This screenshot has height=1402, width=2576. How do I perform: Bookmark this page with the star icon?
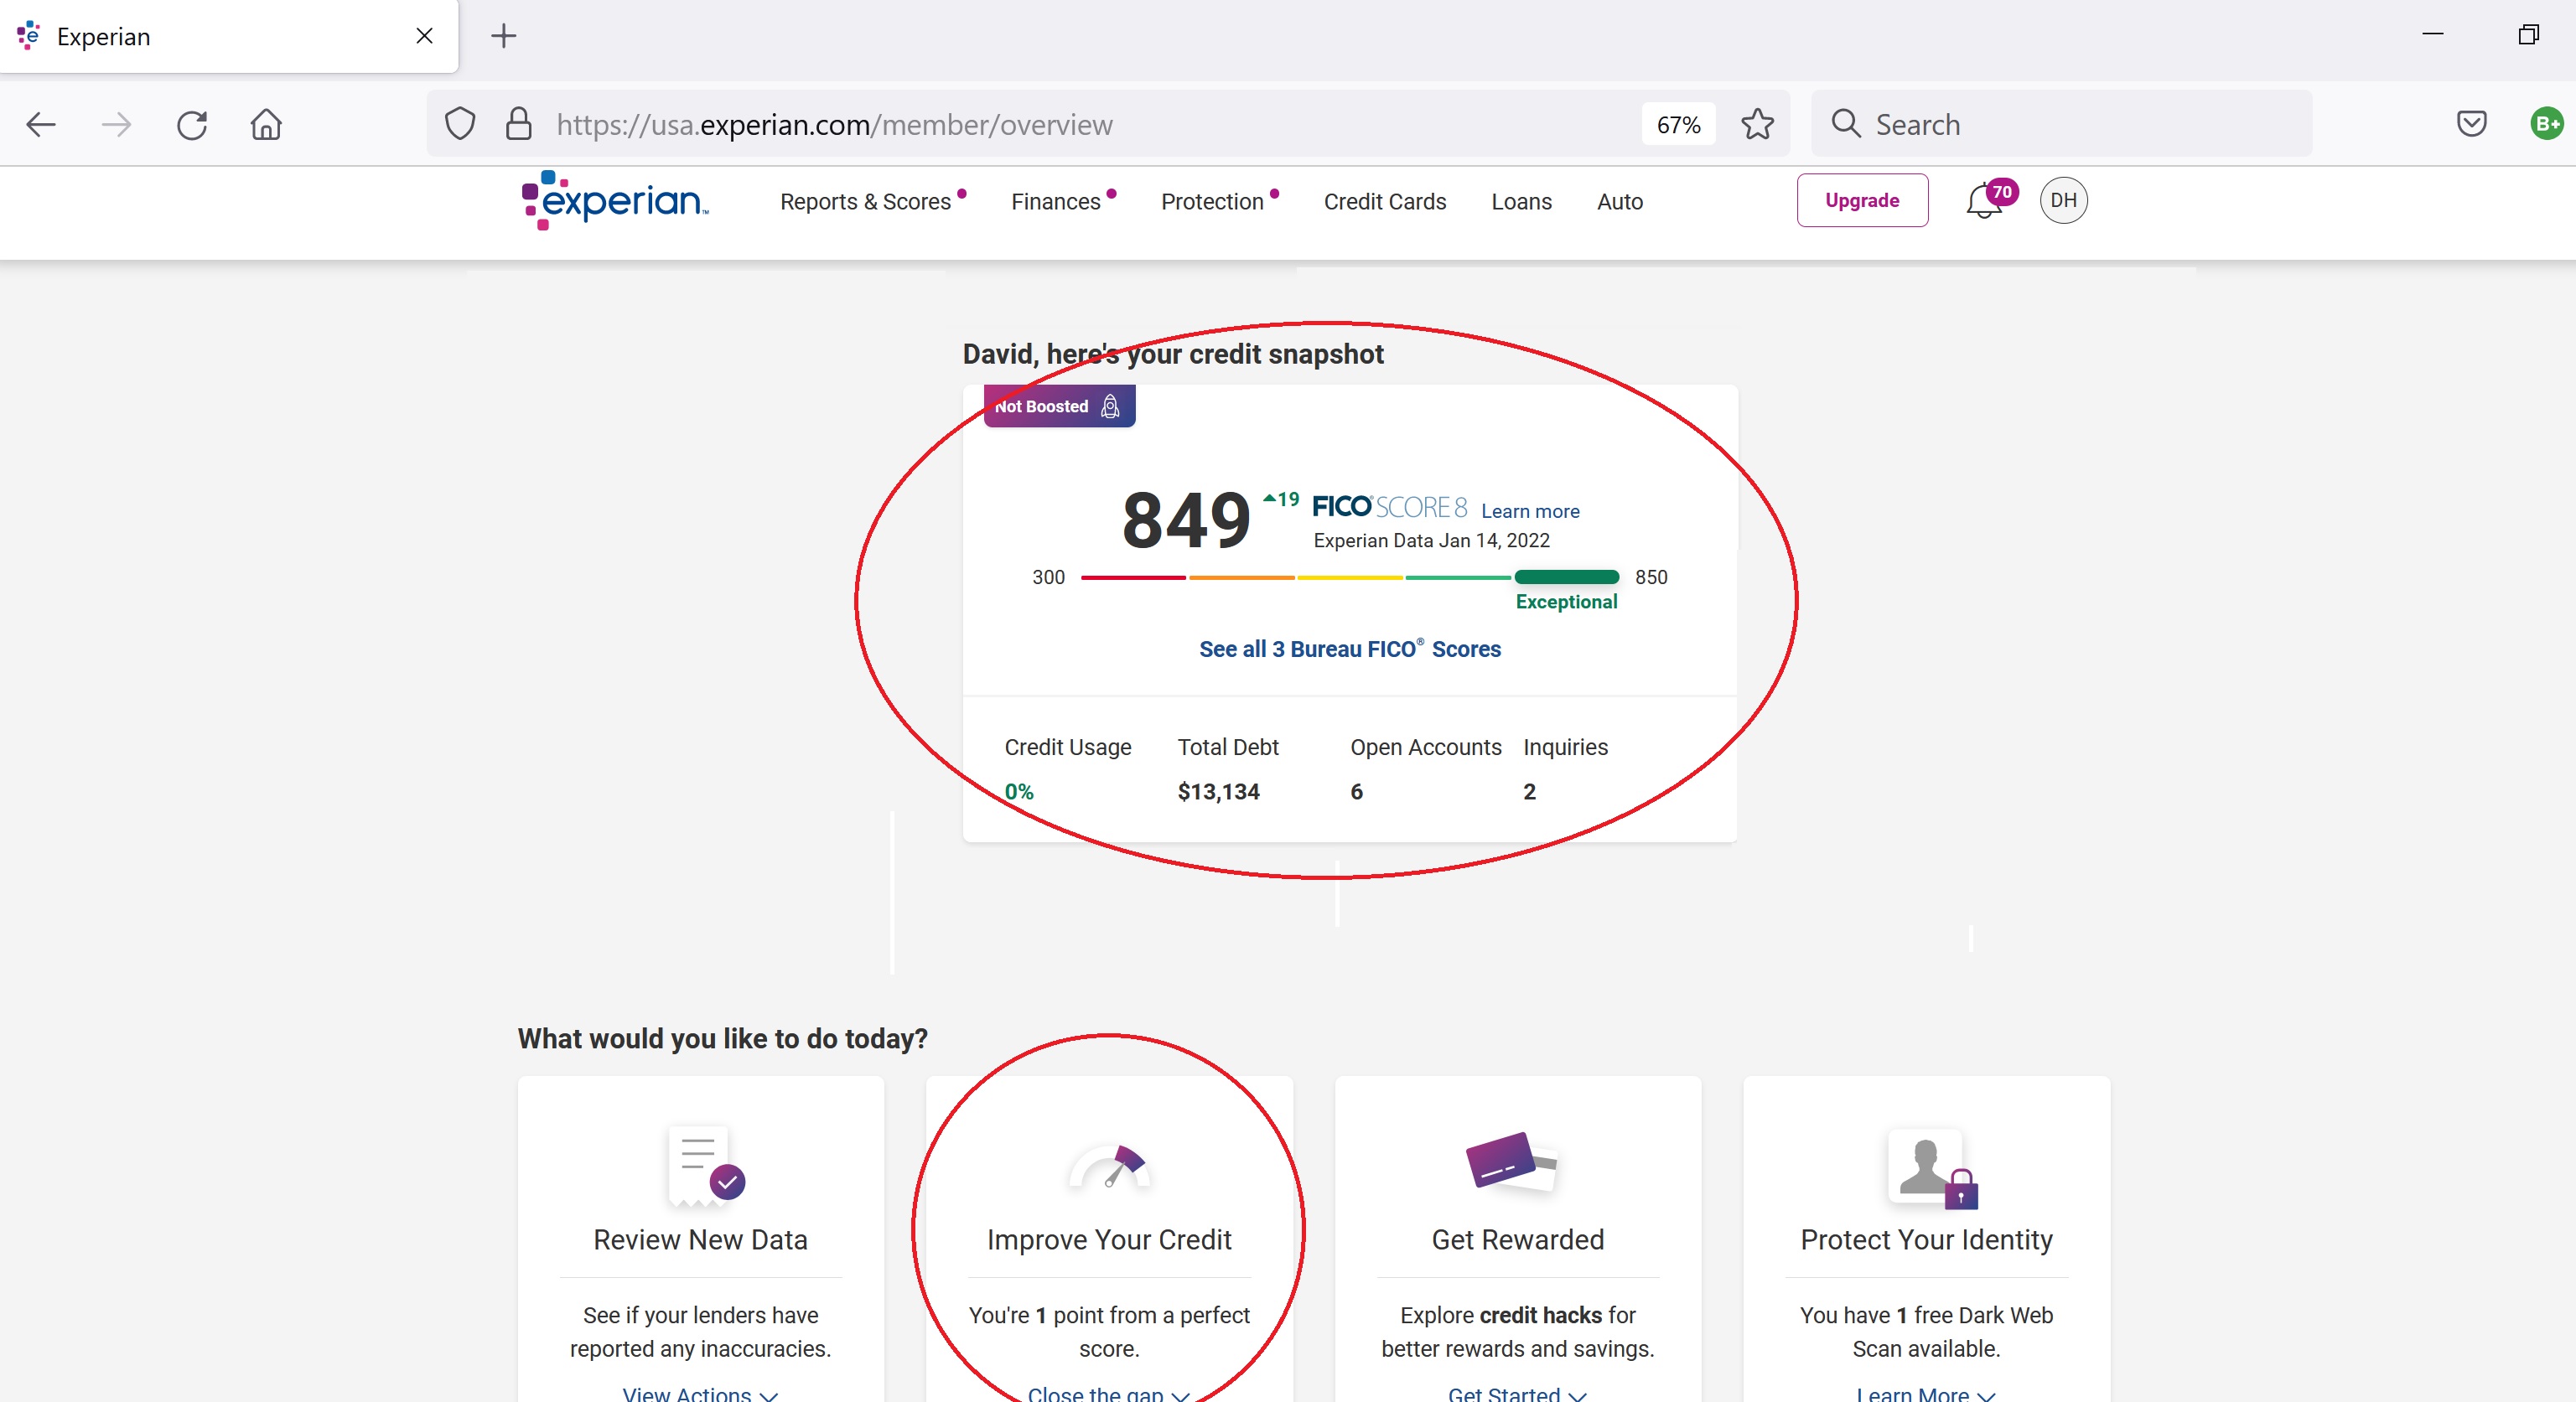coord(1757,124)
